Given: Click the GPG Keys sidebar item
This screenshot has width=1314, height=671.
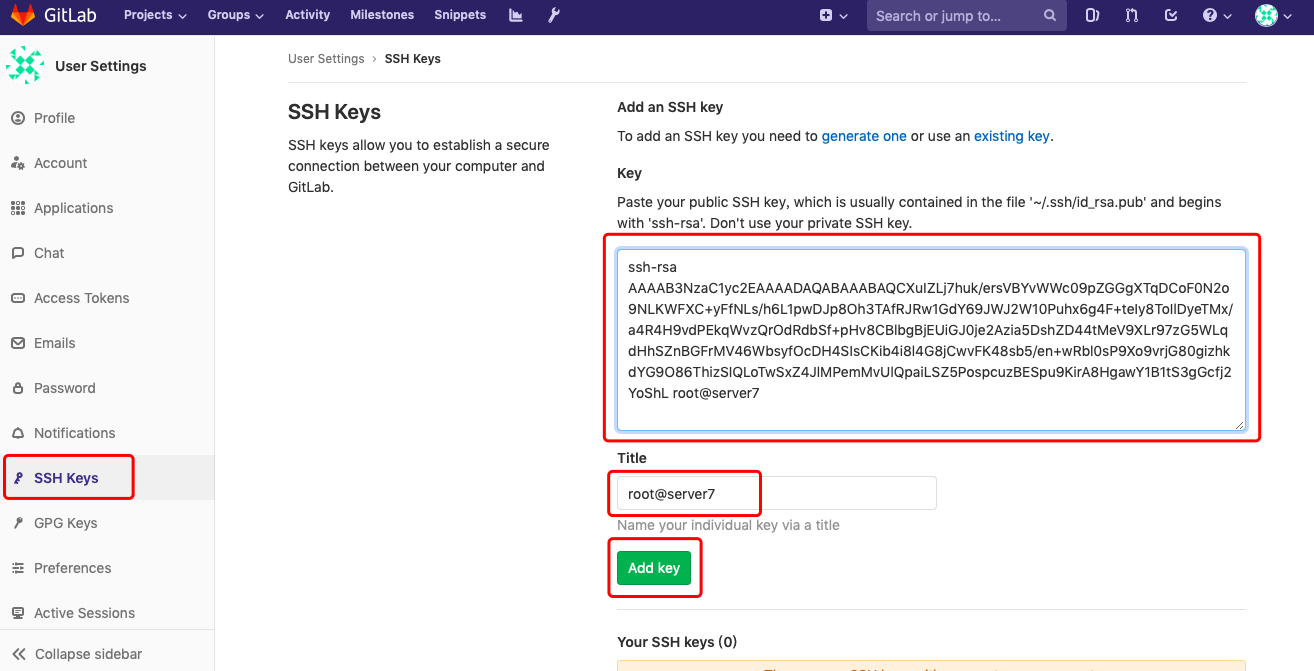Looking at the screenshot, I should point(65,523).
